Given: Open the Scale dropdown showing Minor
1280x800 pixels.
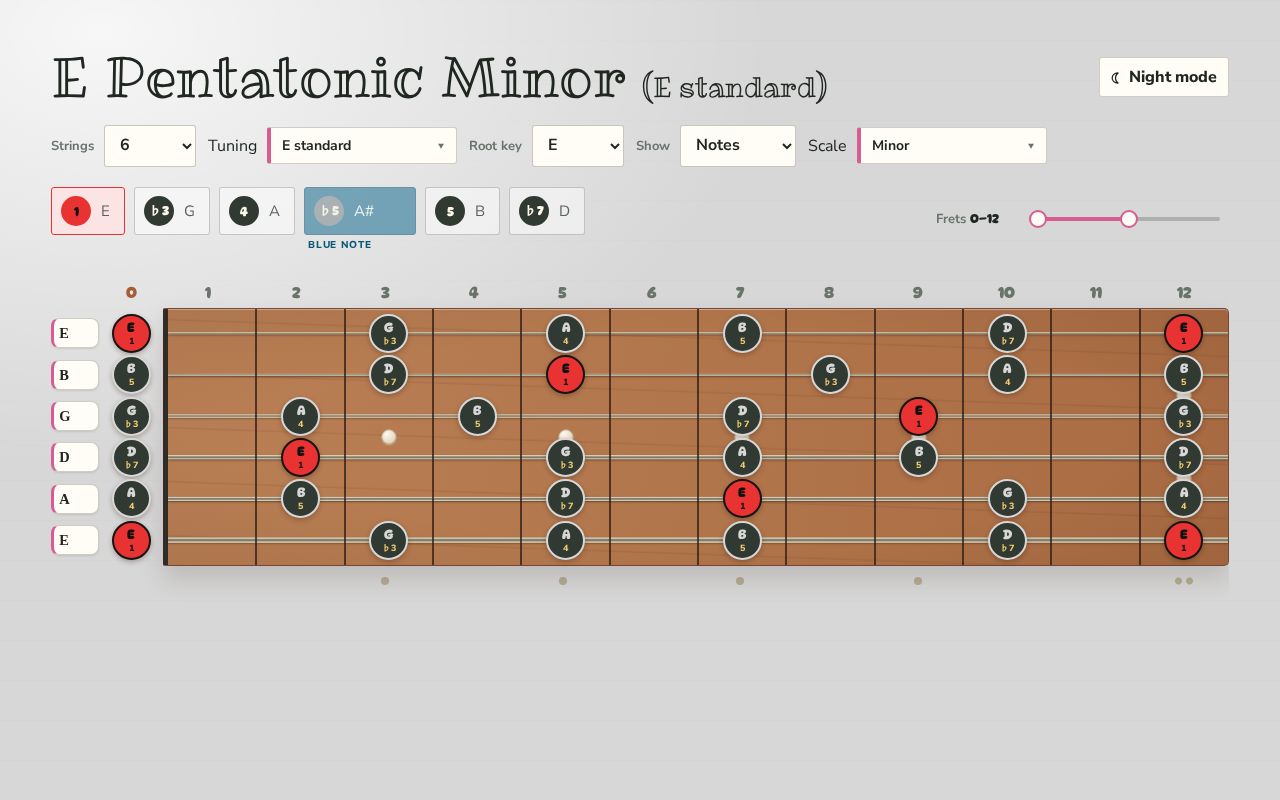Looking at the screenshot, I should pyautogui.click(x=952, y=146).
